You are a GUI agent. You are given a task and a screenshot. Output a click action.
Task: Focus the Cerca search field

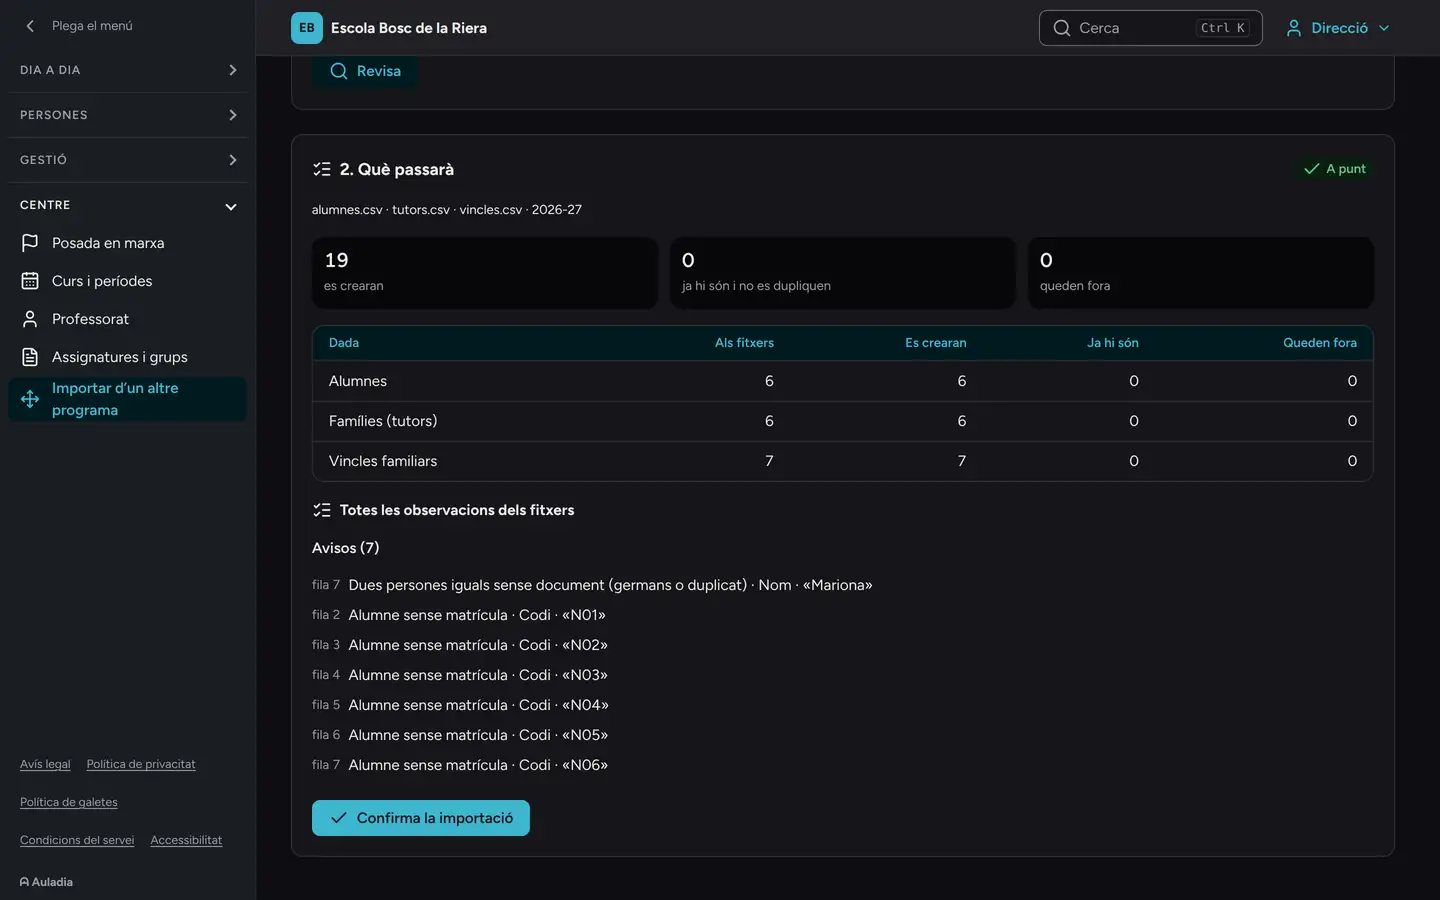point(1150,28)
